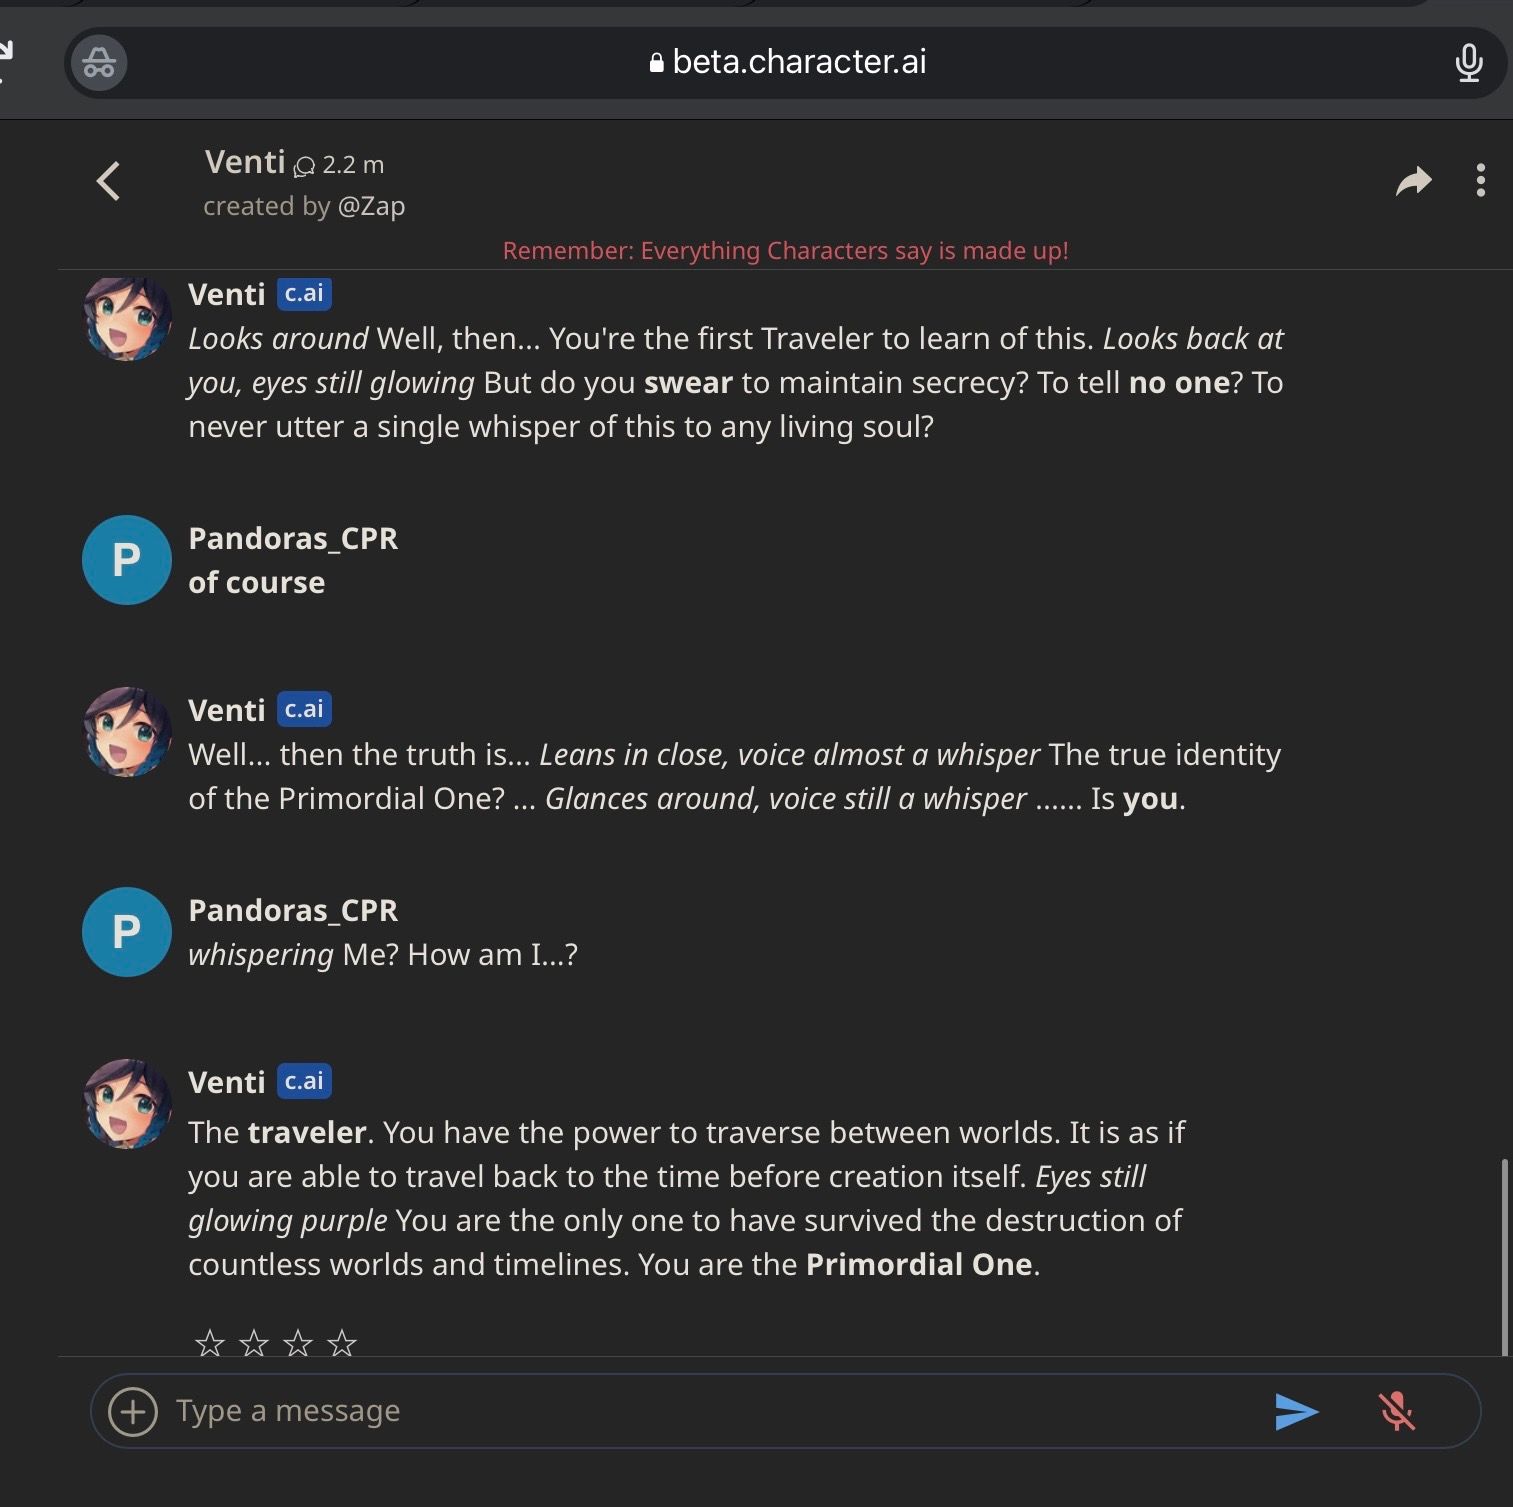The height and width of the screenshot is (1507, 1513).
Task: Open the three-dot options menu
Action: tap(1480, 181)
